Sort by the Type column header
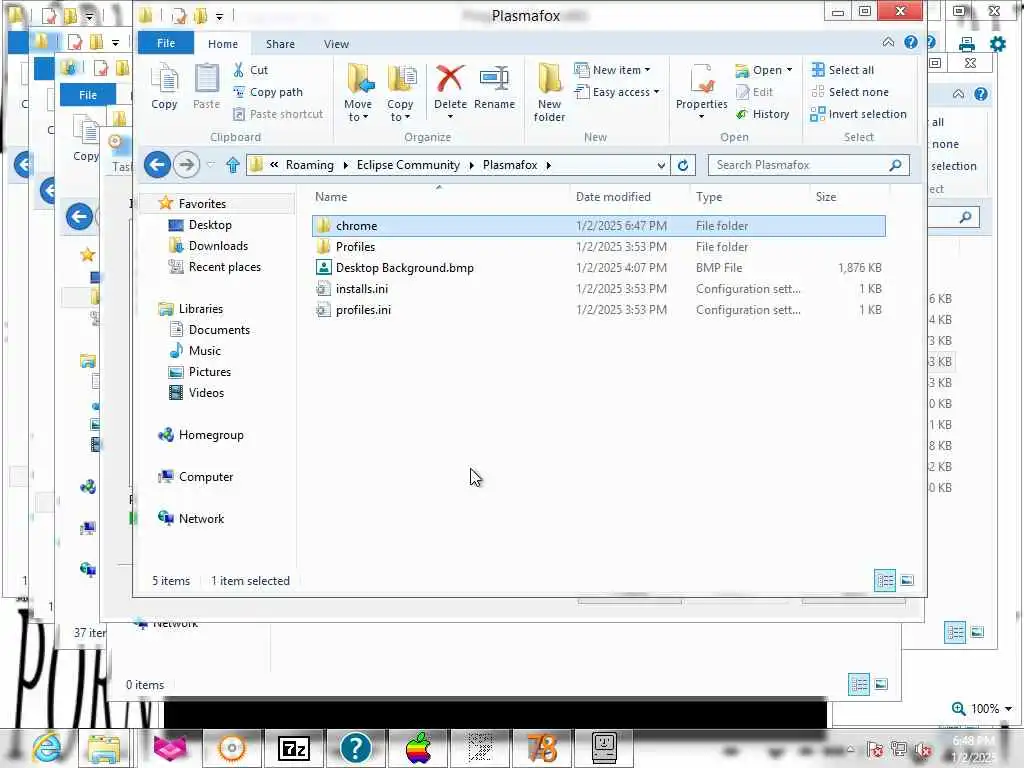Screen dimensions: 1024x768 749,197
